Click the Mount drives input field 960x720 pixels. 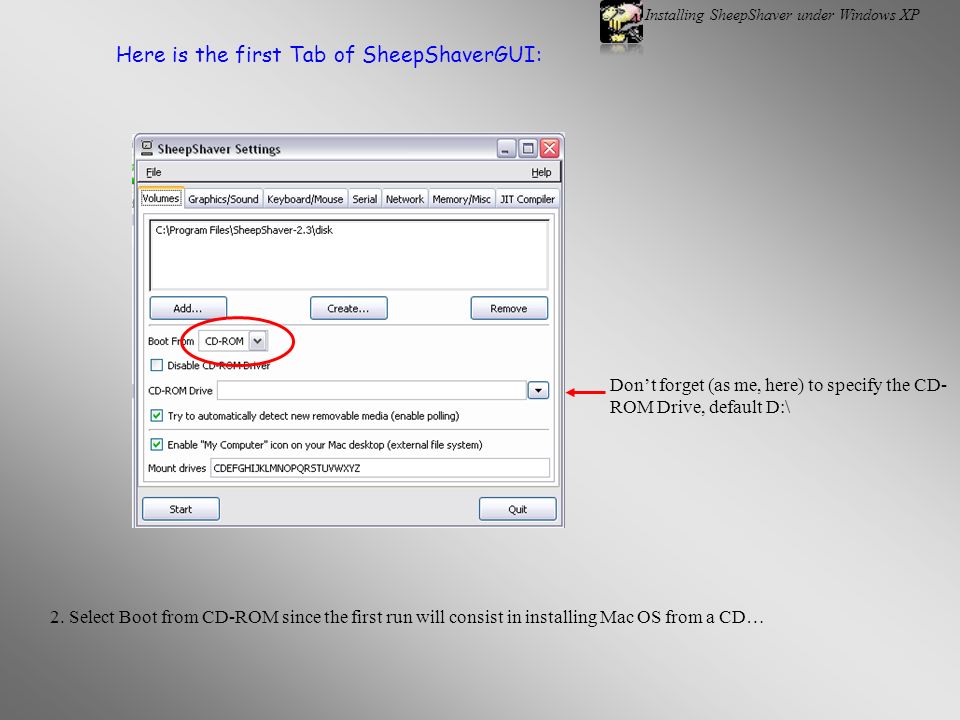click(380, 468)
